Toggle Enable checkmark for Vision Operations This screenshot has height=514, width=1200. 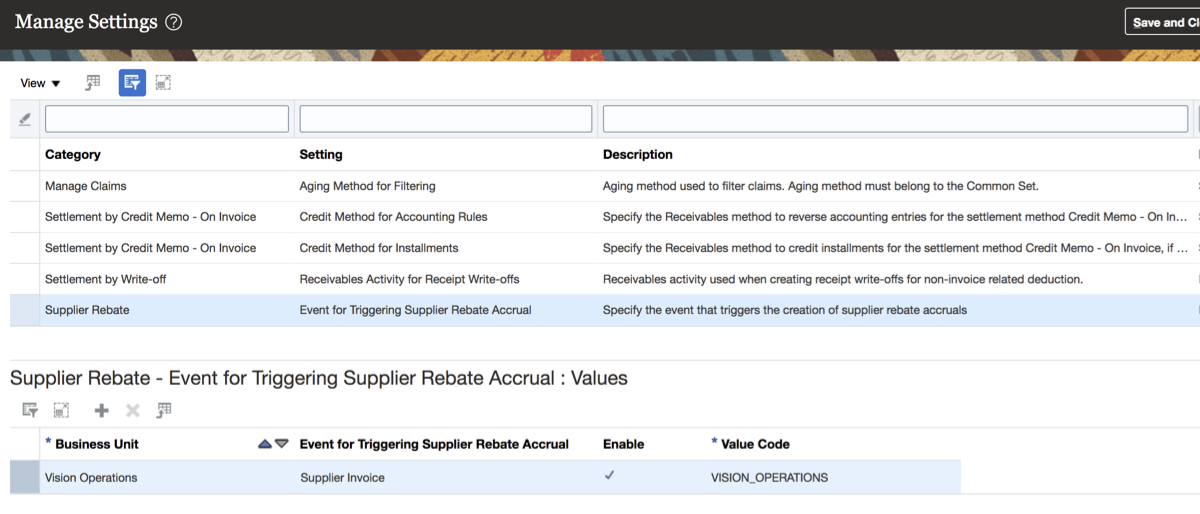pos(609,476)
